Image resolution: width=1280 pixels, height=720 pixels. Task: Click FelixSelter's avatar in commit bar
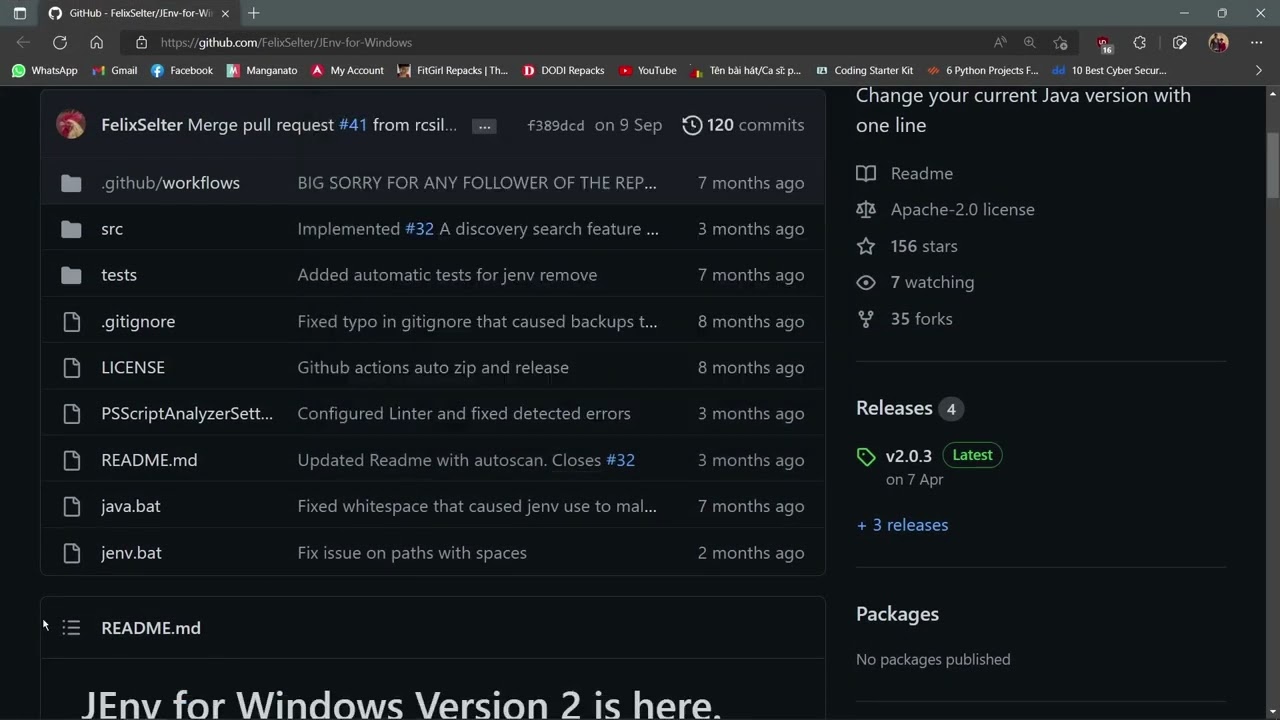[71, 125]
